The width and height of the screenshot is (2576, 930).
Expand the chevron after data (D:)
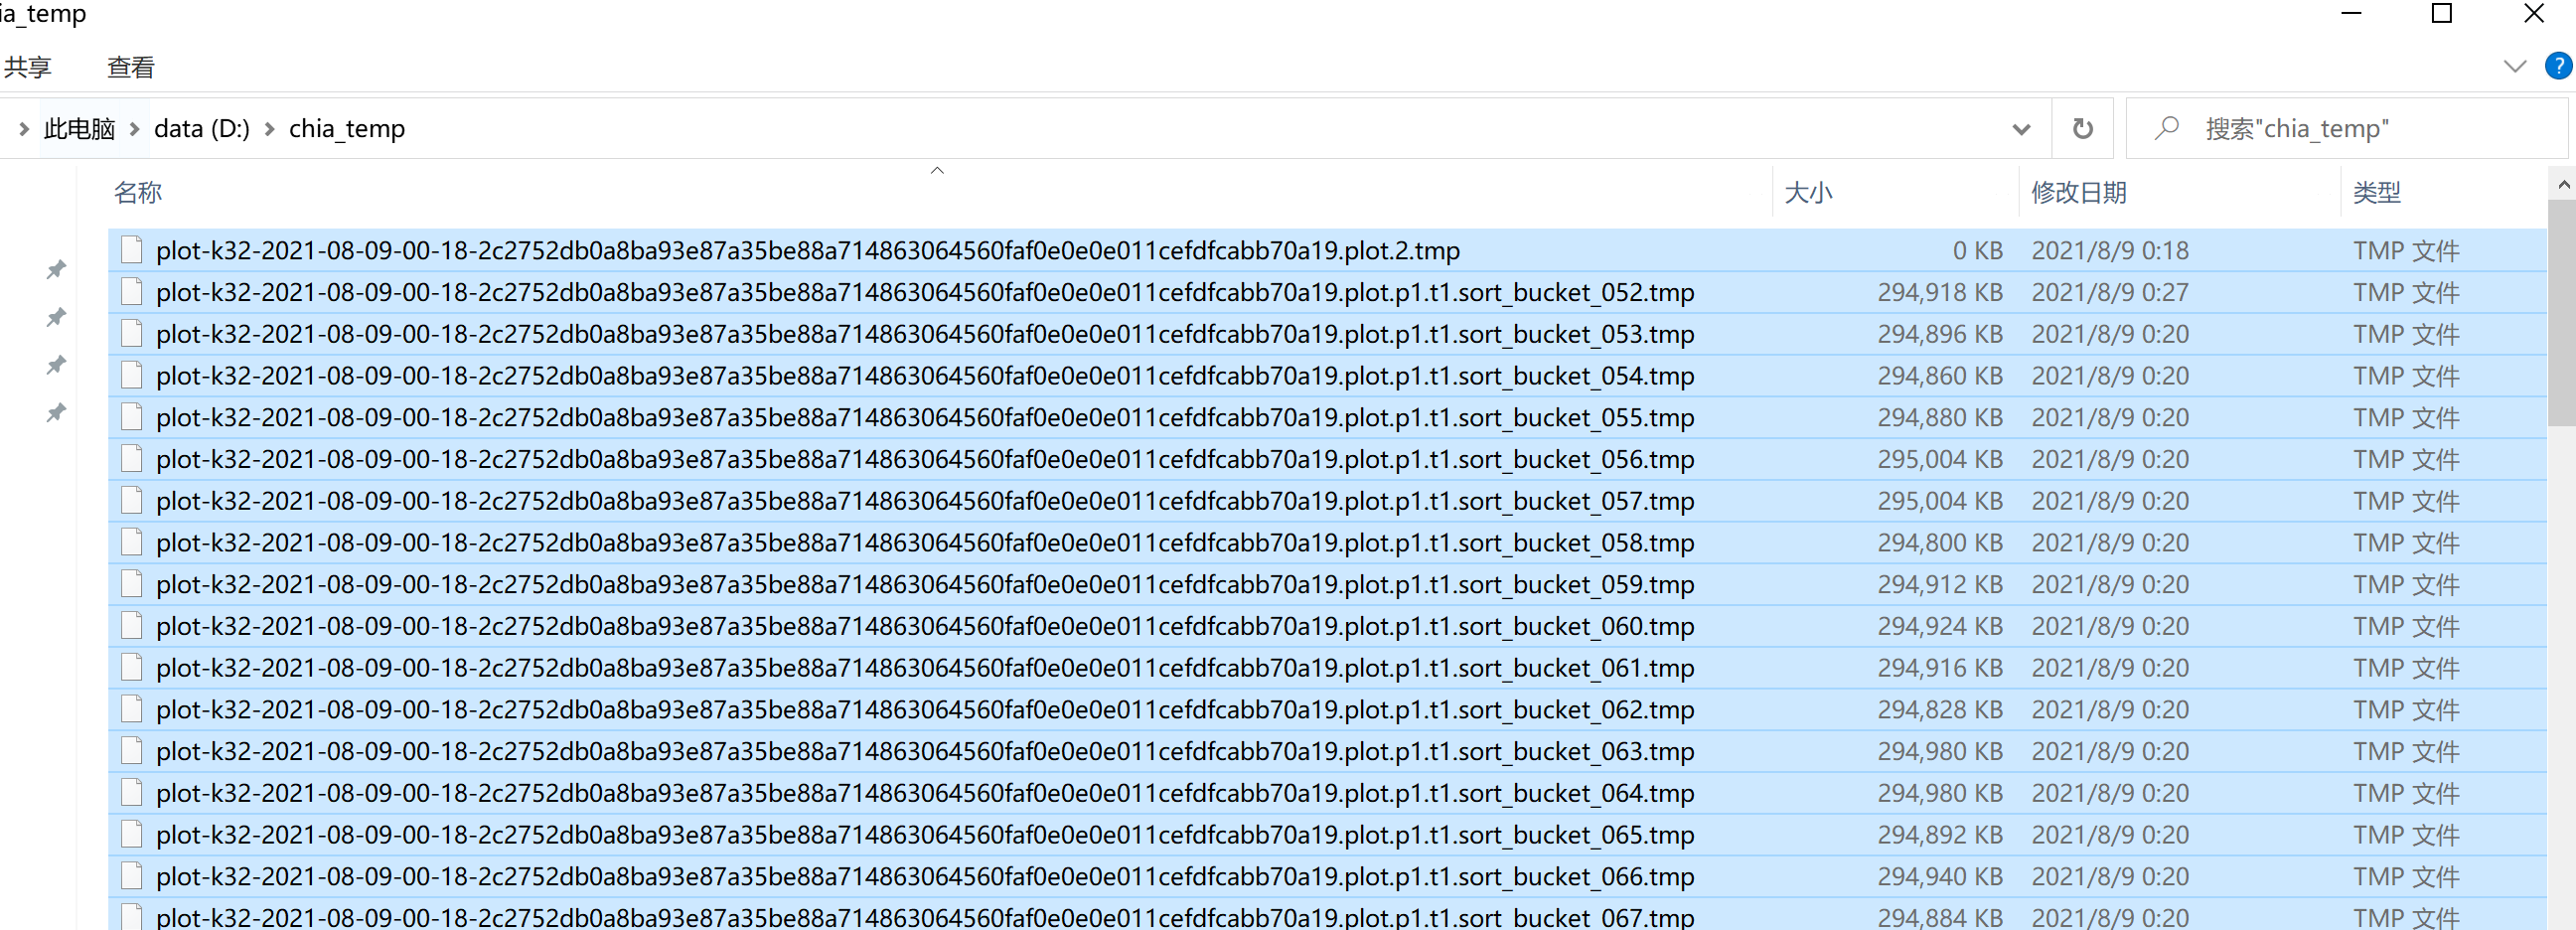coord(269,128)
